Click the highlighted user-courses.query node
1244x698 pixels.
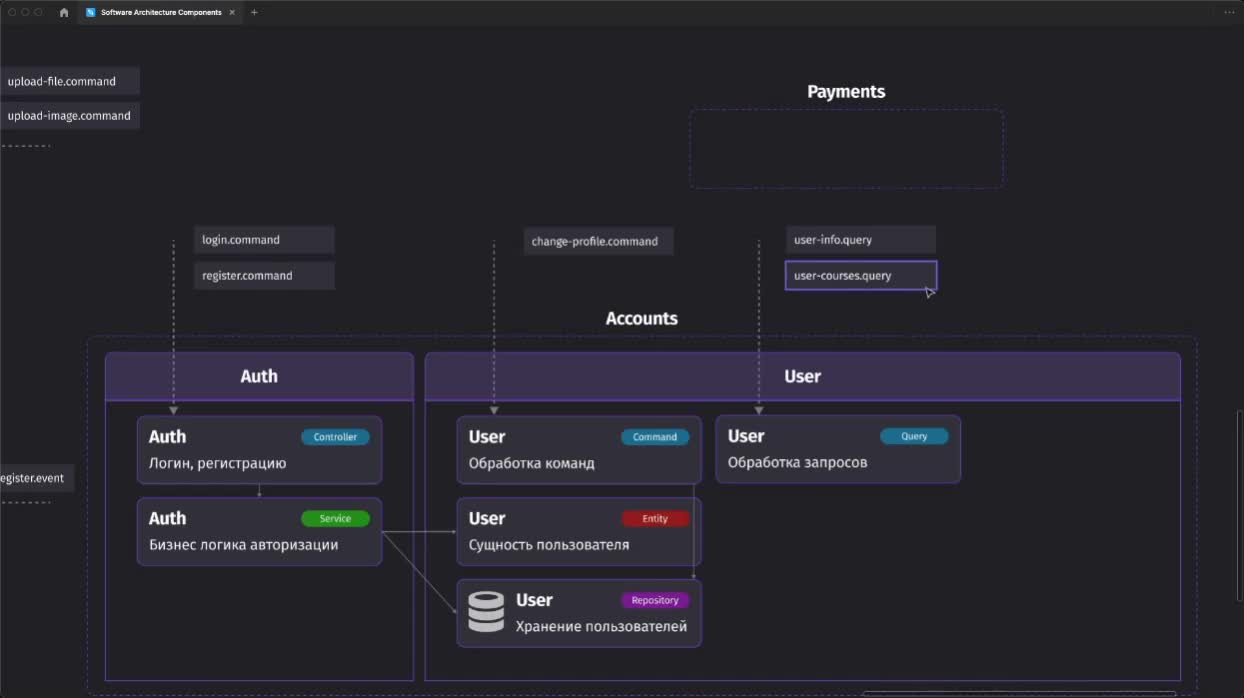point(861,276)
